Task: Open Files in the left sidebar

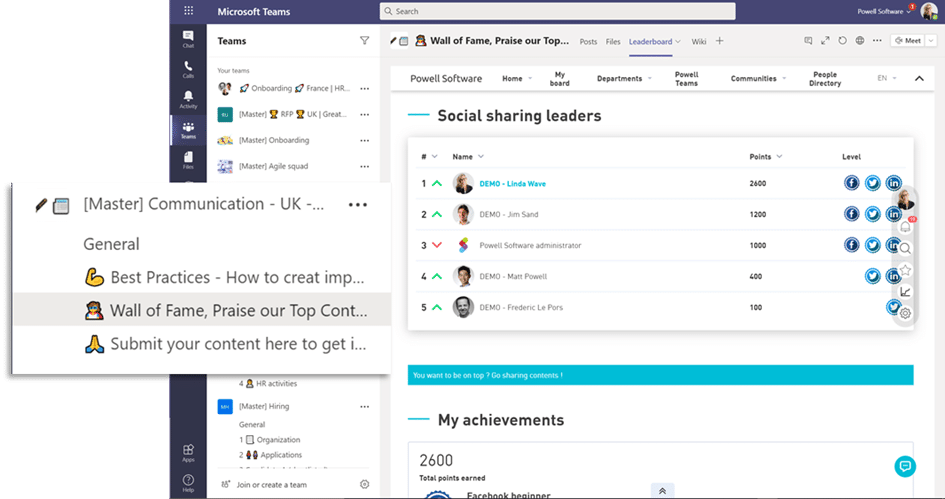Action: (x=188, y=159)
